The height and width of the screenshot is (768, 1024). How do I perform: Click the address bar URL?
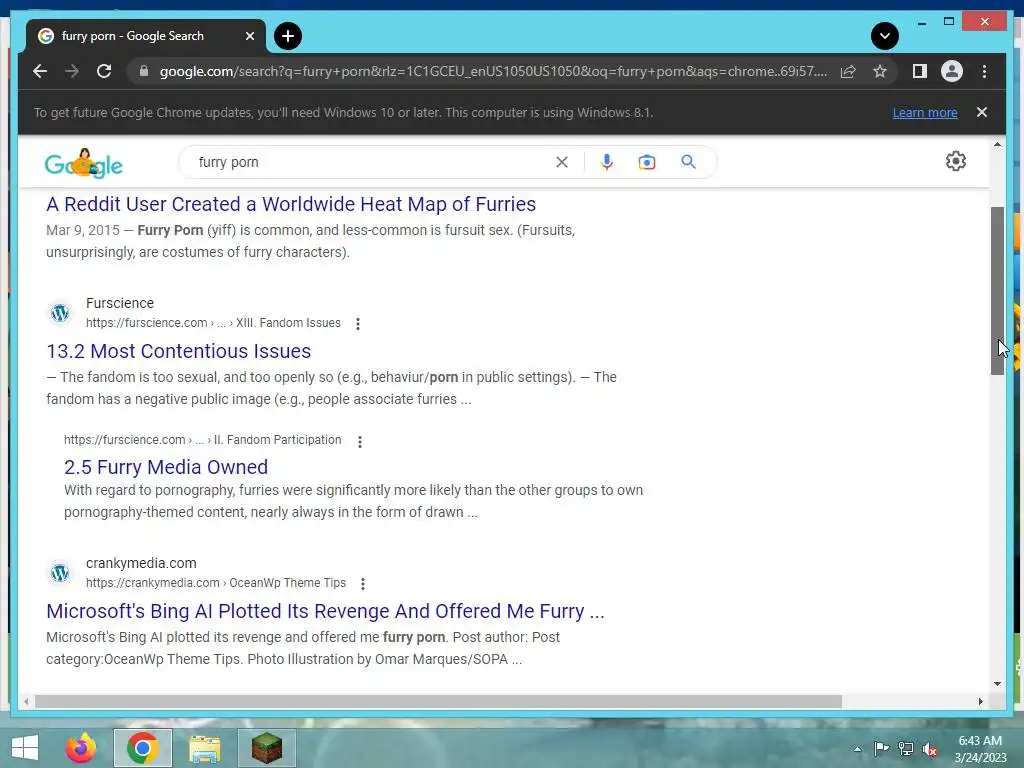click(493, 71)
